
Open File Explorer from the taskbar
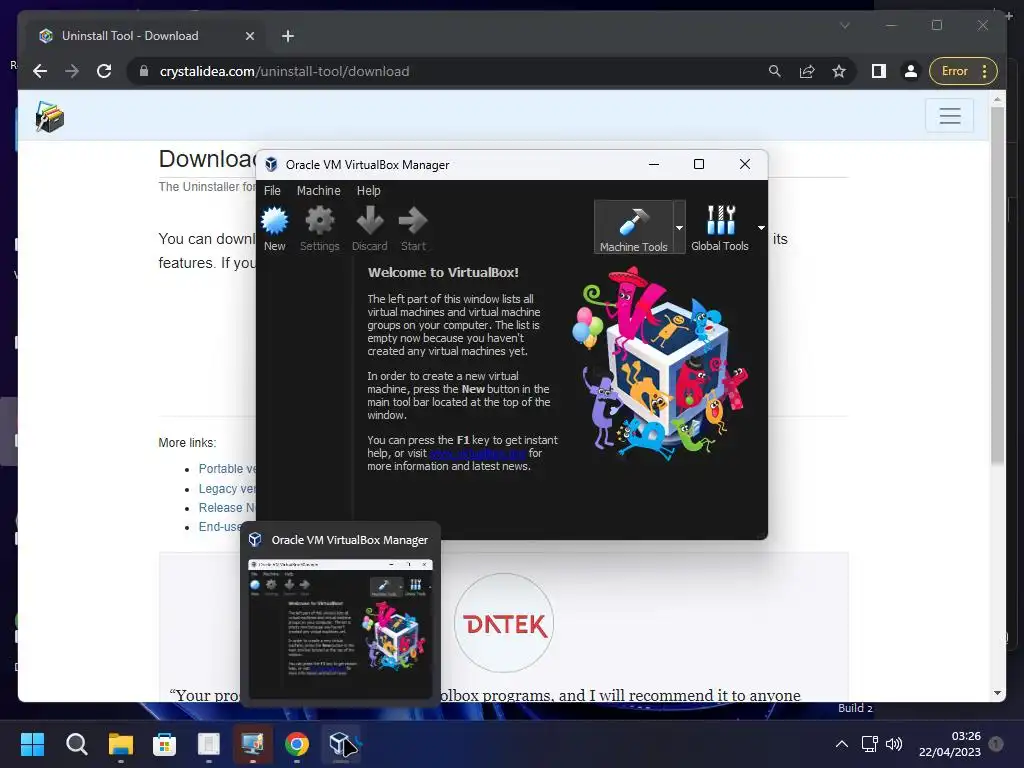click(120, 744)
